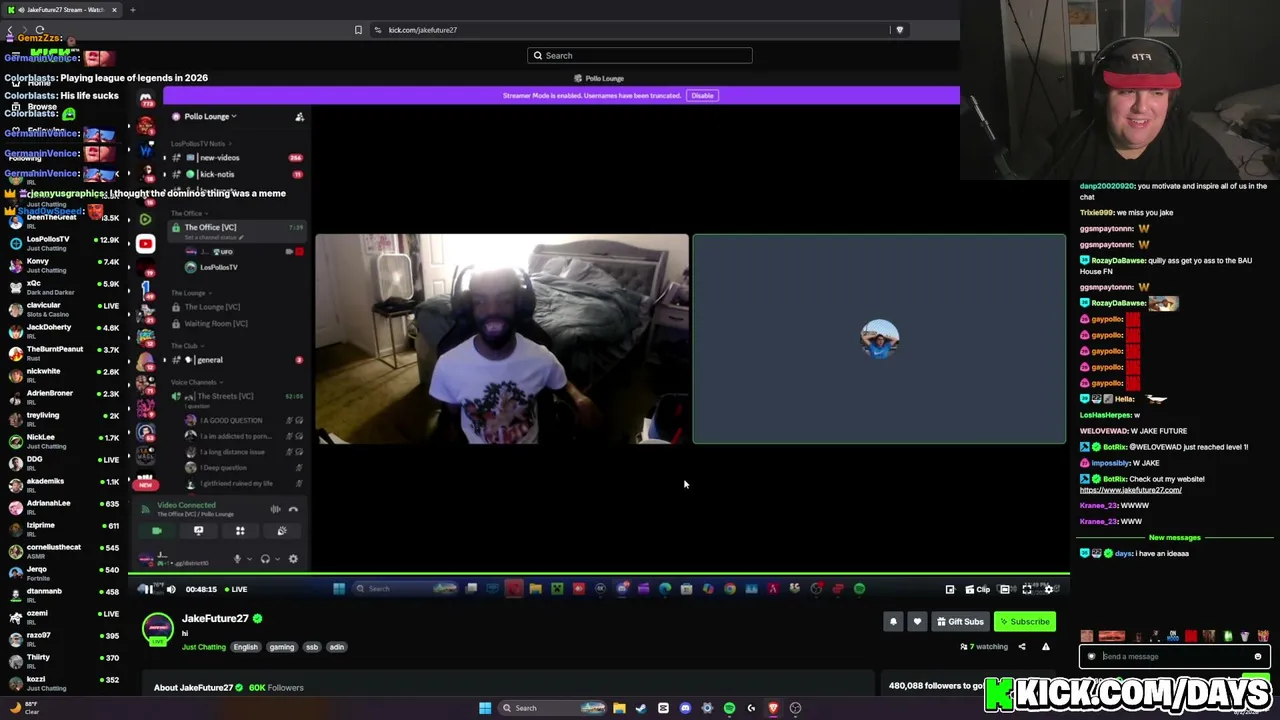
Task: Bookmark the page in browser
Action: (x=358, y=30)
